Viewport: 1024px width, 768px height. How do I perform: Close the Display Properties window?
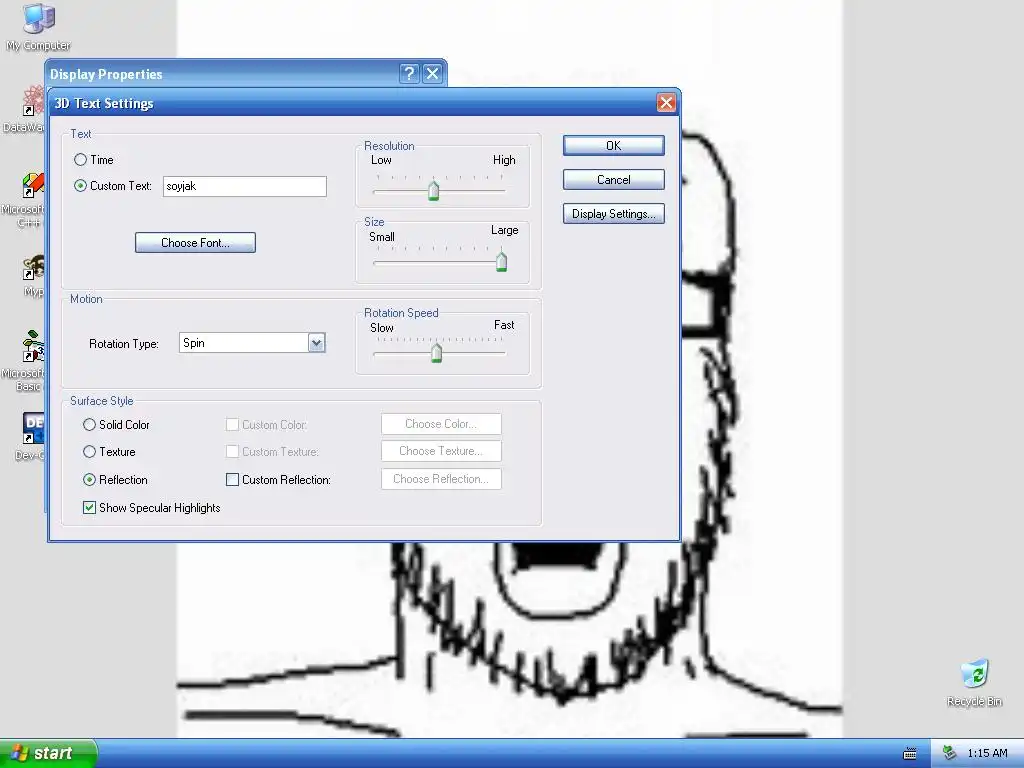click(x=432, y=74)
